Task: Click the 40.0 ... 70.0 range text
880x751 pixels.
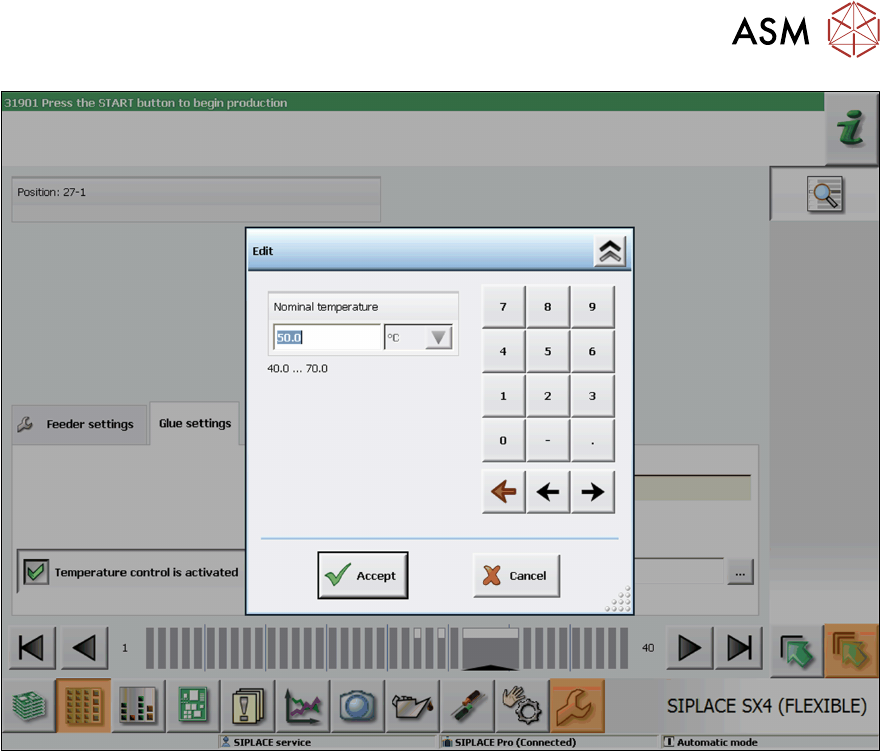Action: click(x=297, y=369)
